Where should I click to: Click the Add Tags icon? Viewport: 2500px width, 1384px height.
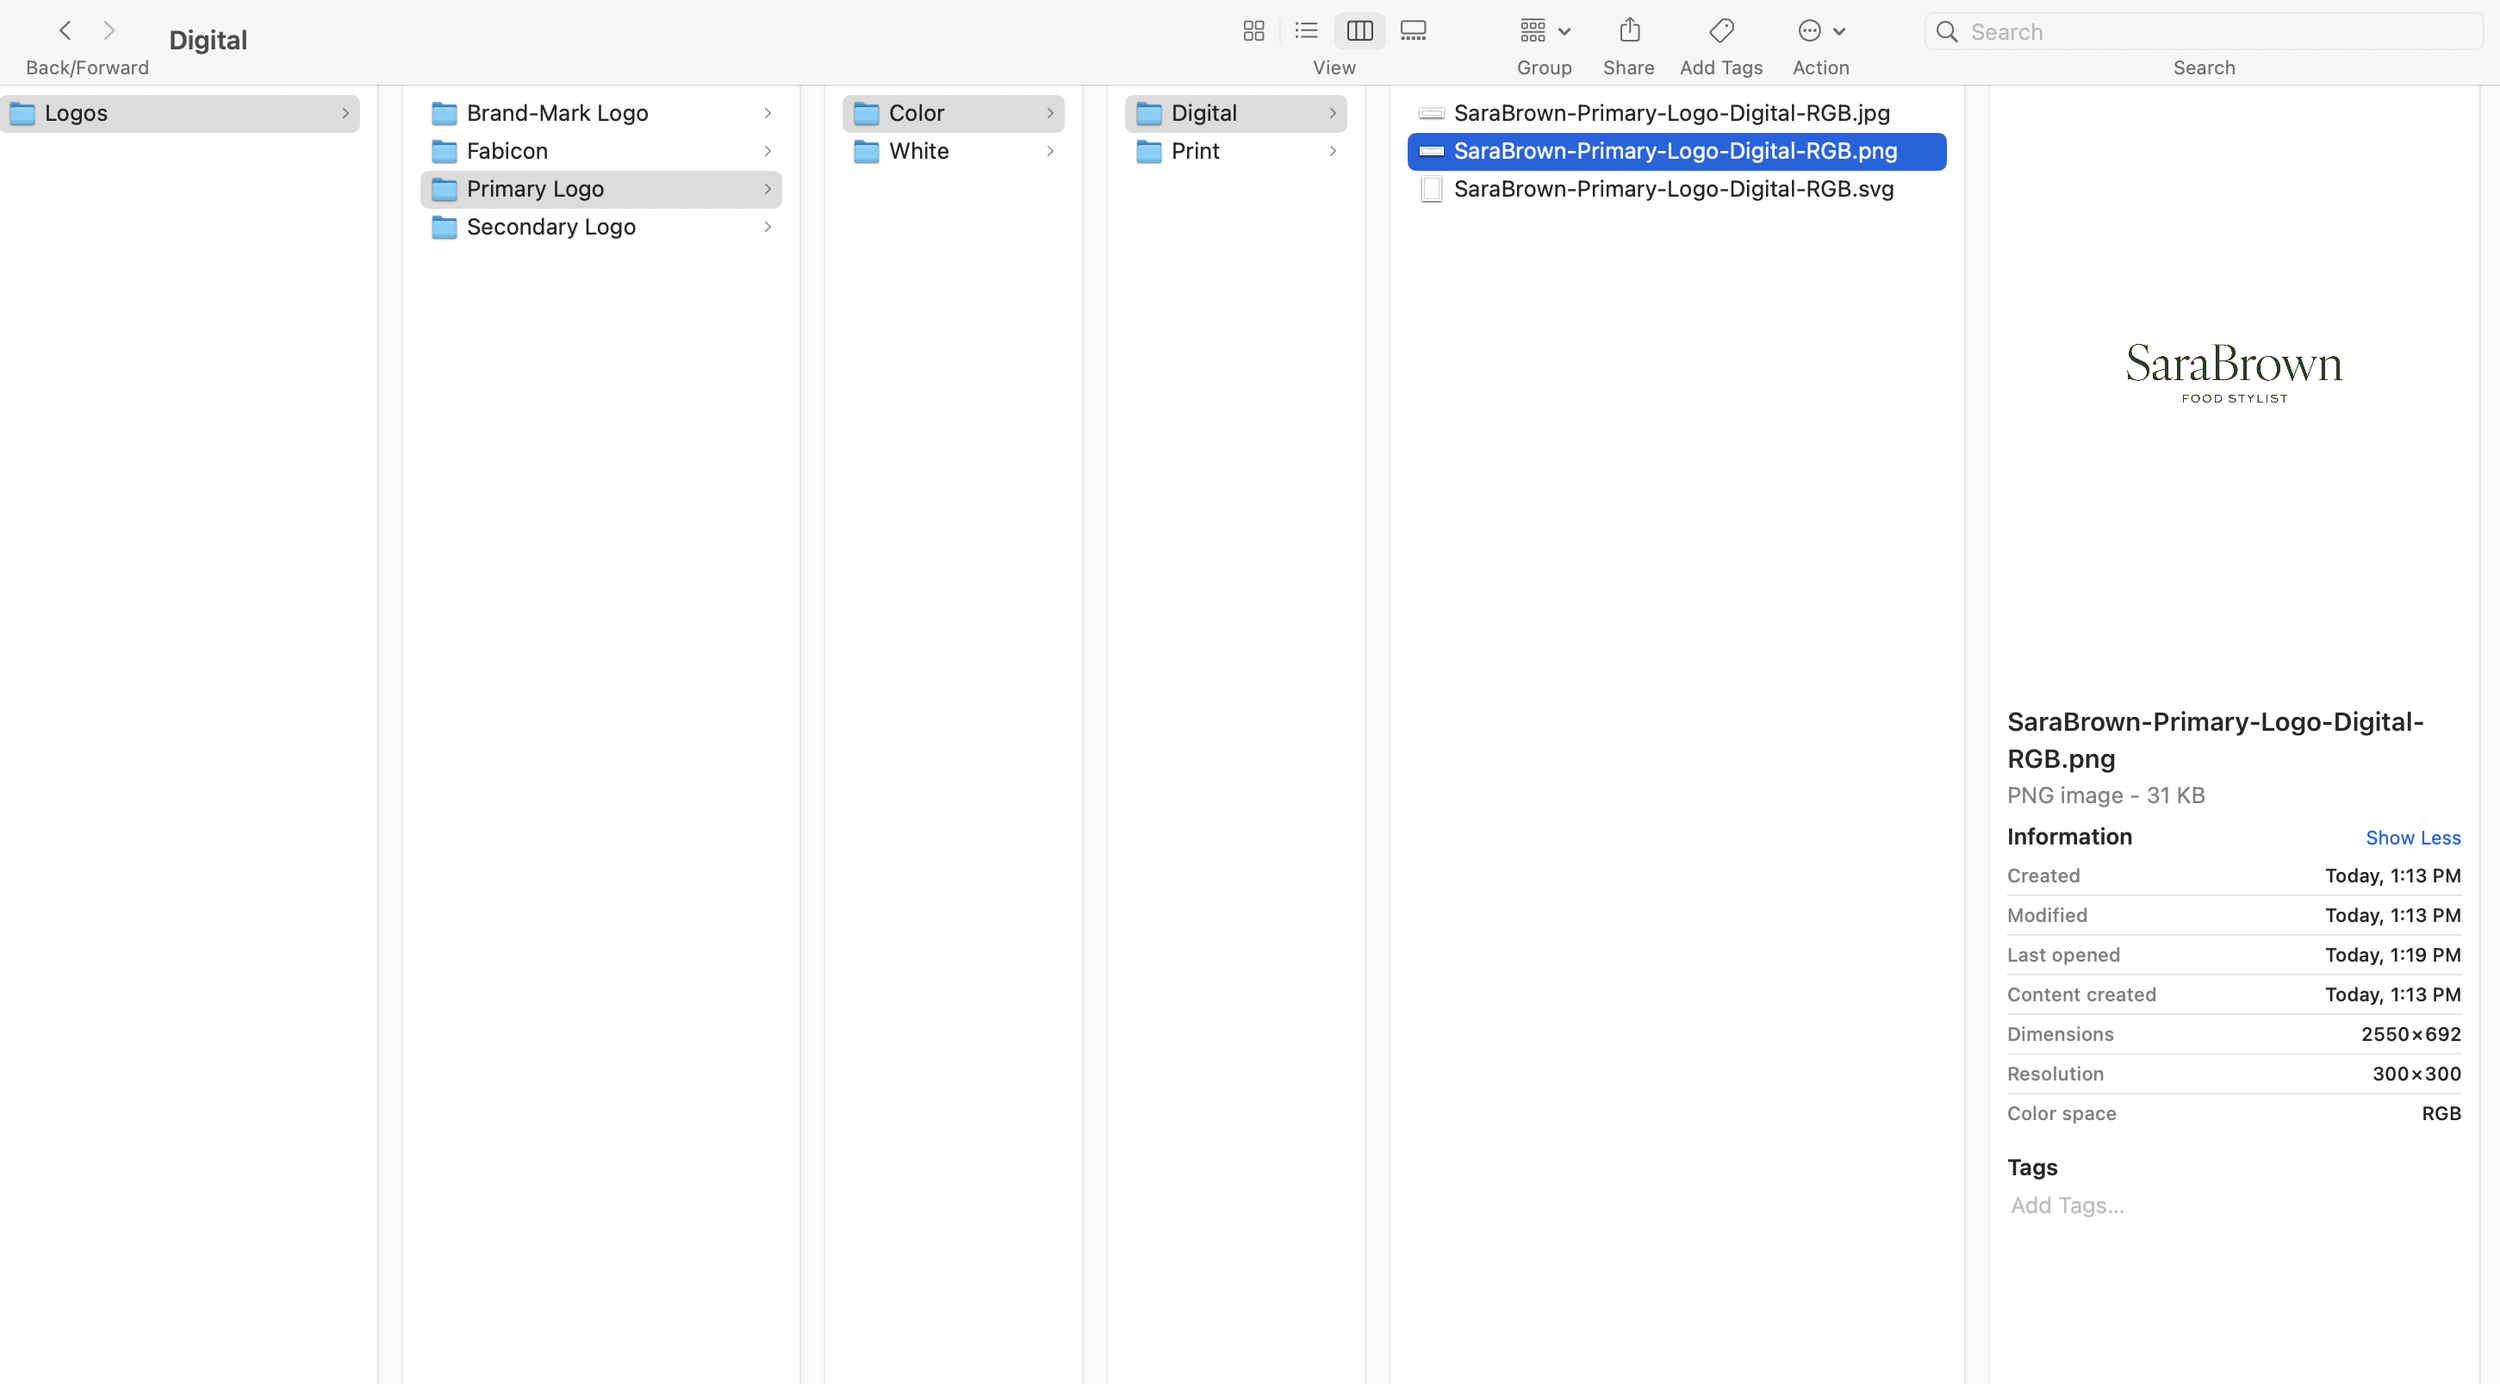click(x=1721, y=31)
